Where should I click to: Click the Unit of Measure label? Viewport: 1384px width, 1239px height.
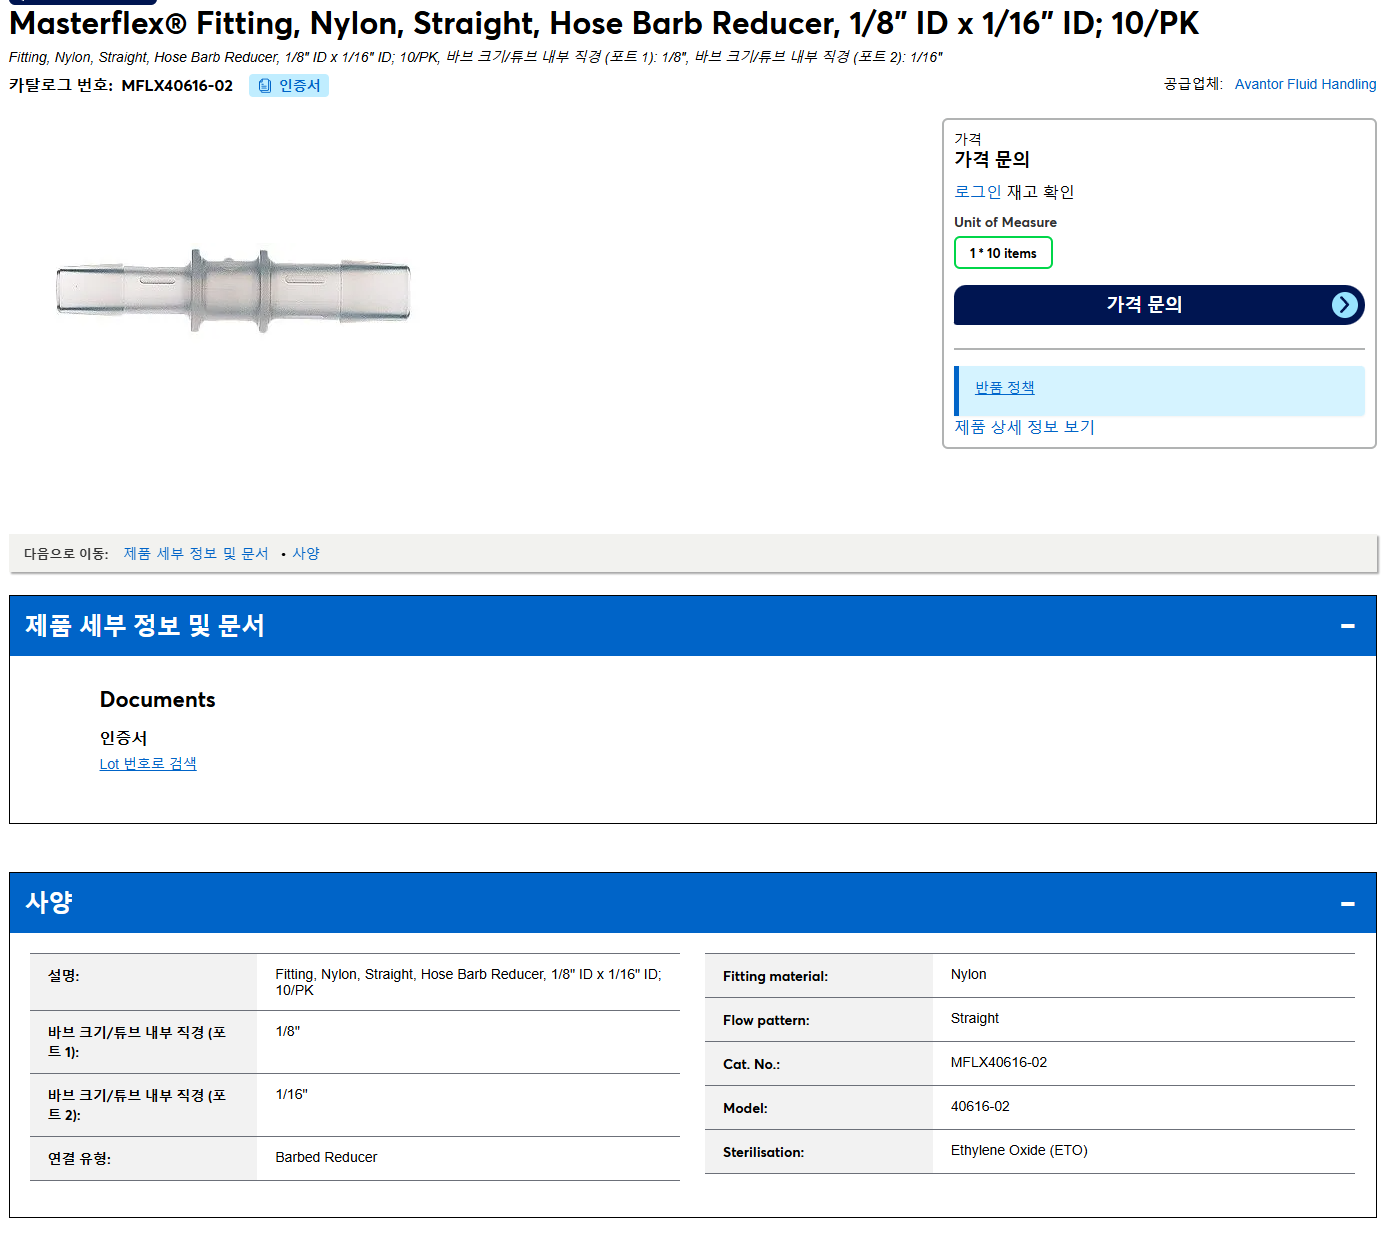[1005, 222]
